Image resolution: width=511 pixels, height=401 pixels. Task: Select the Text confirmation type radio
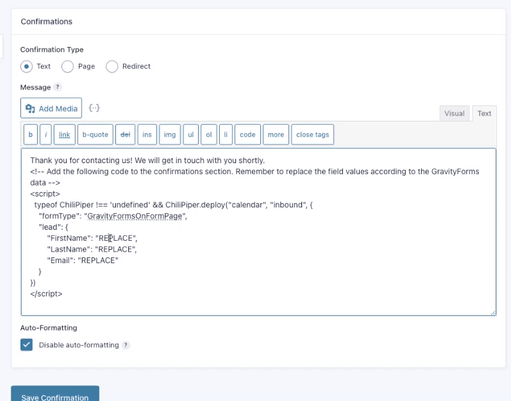pos(26,66)
